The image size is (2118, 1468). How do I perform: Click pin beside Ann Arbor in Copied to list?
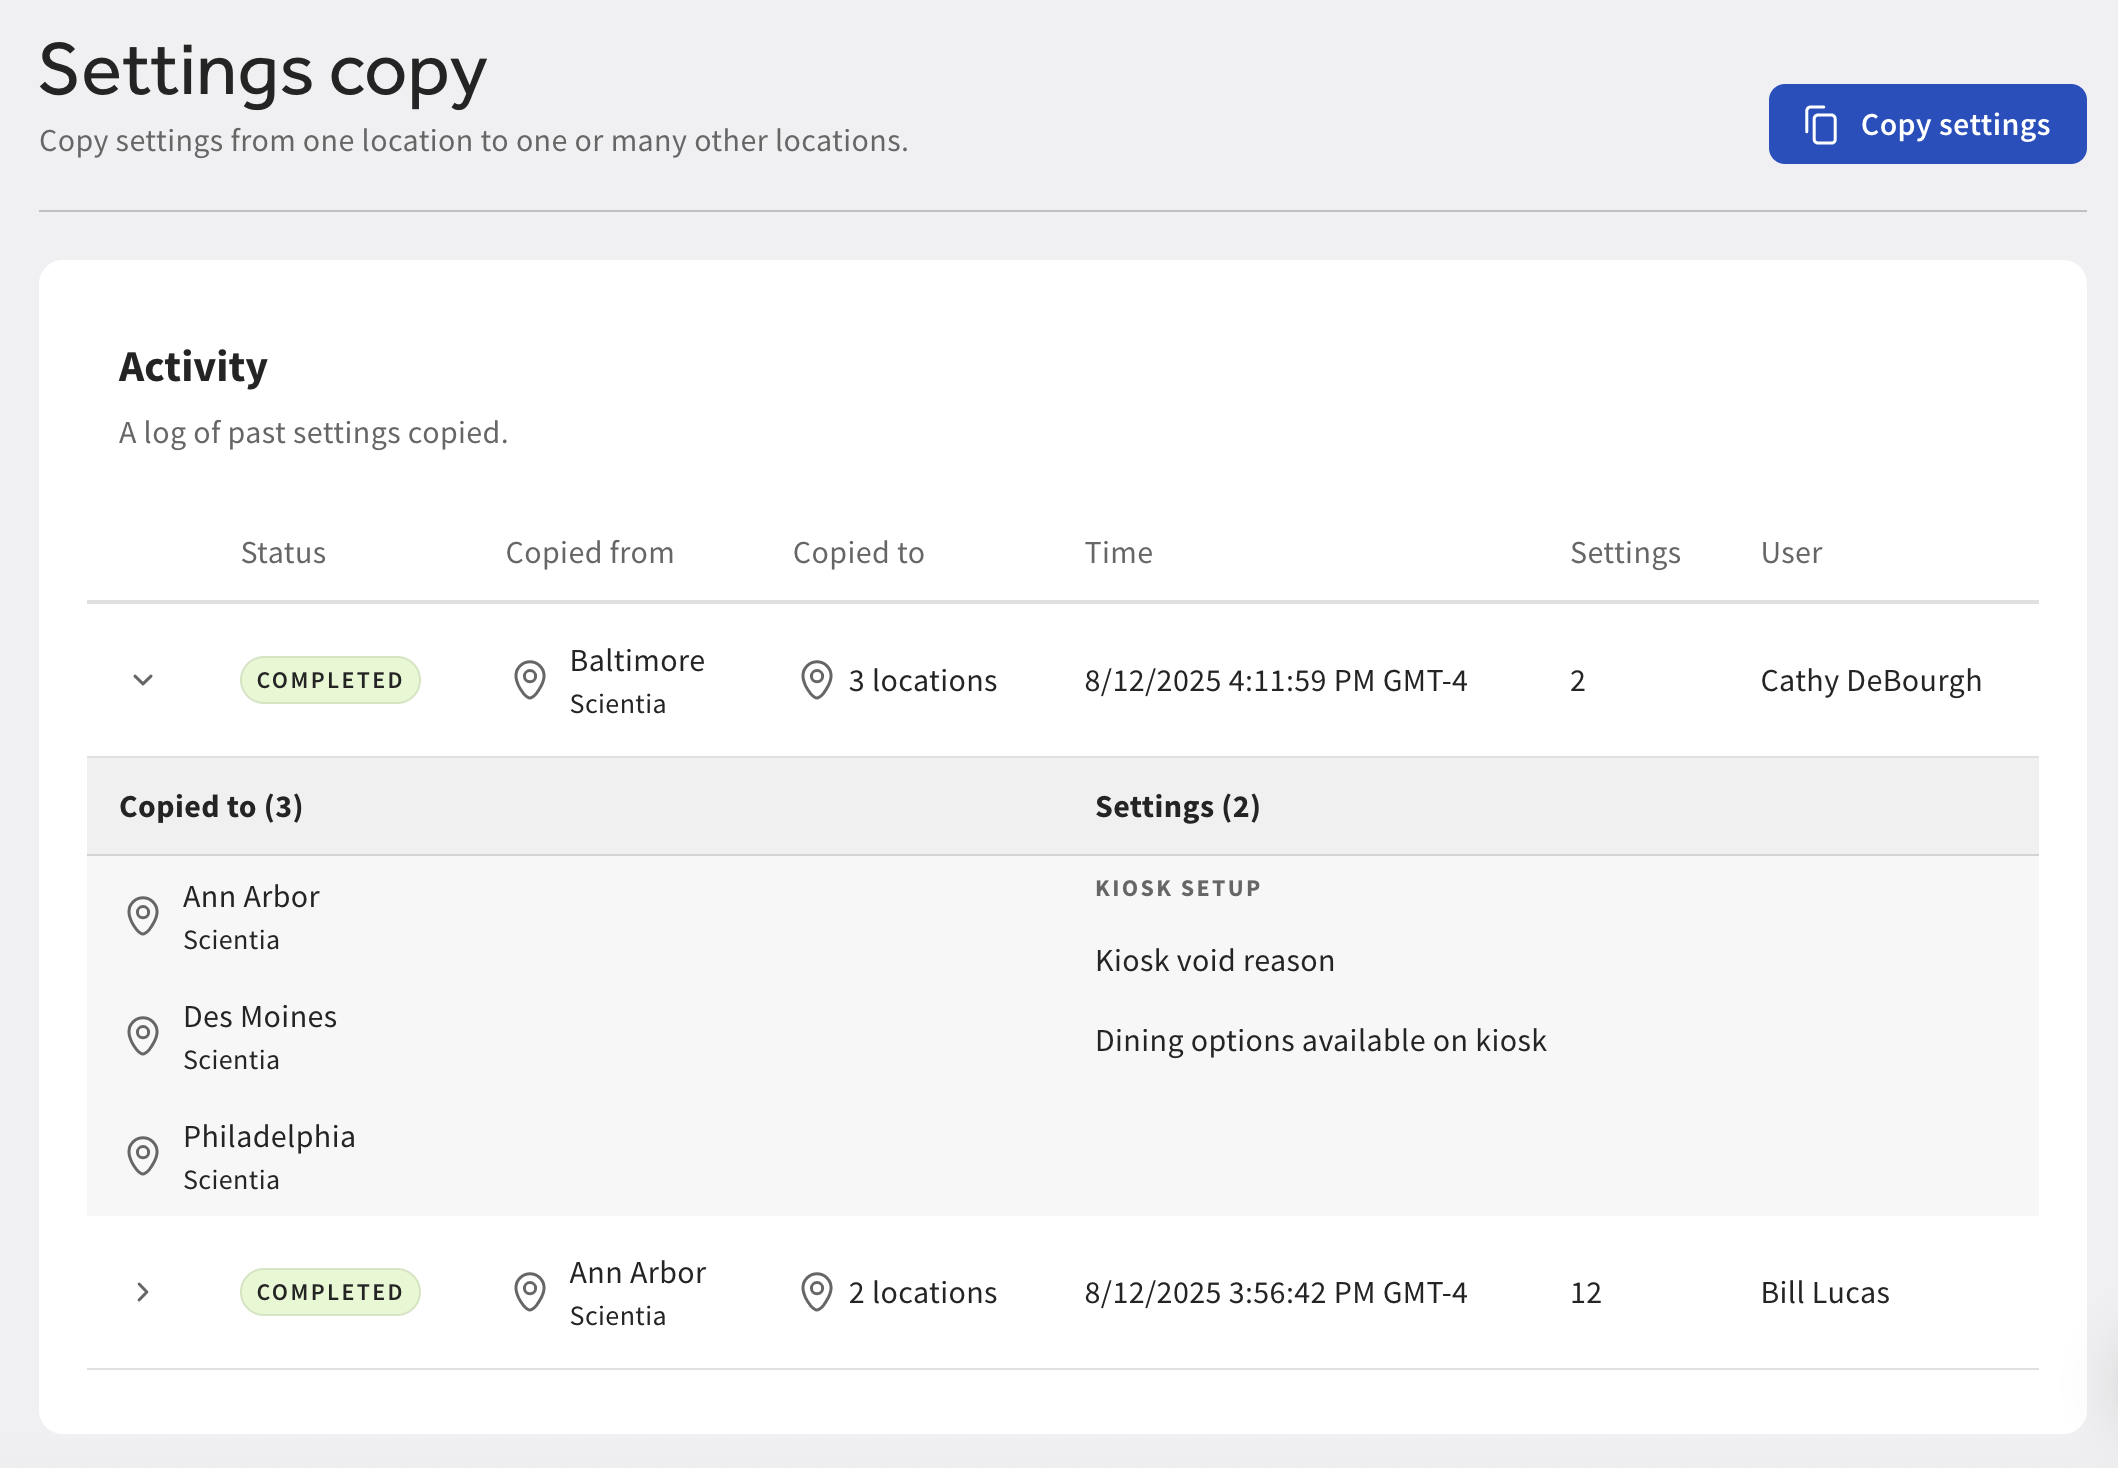pyautogui.click(x=143, y=915)
